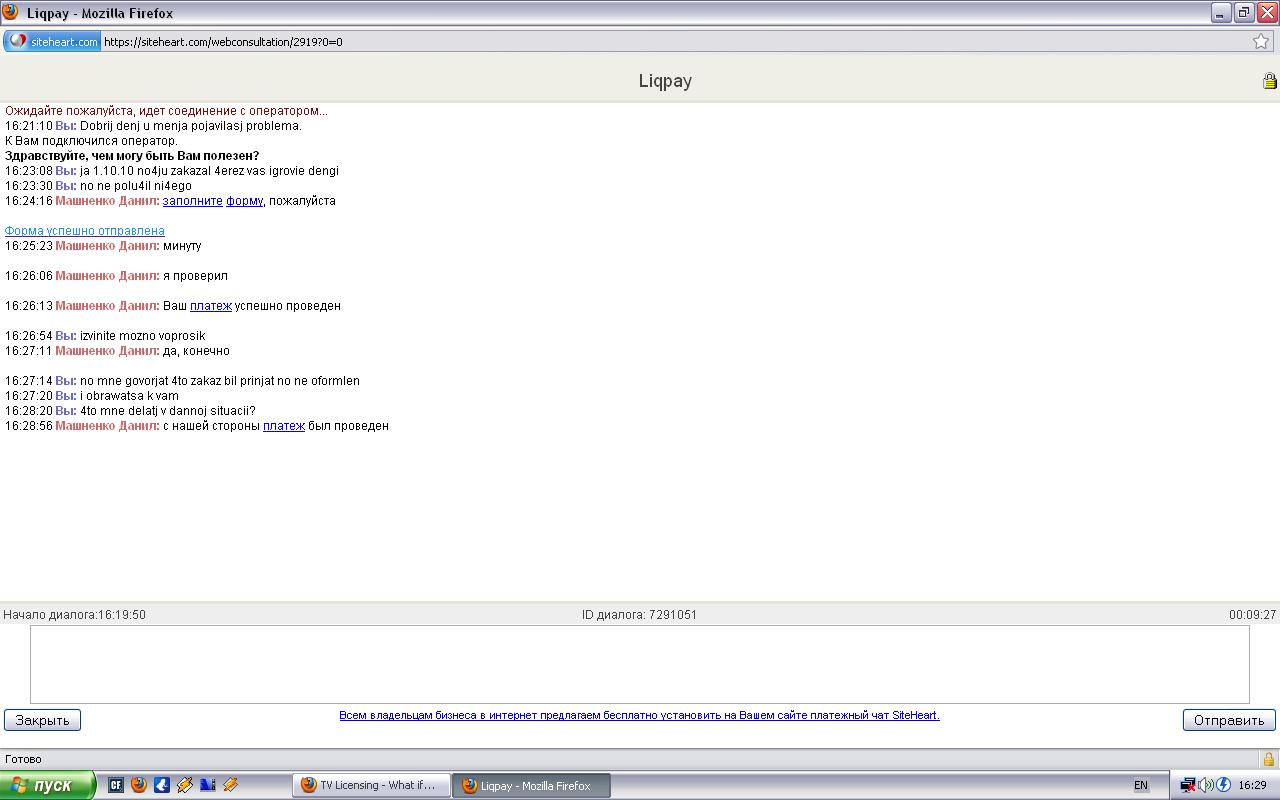Click the 00:09:27 dialog timer

[1252, 615]
